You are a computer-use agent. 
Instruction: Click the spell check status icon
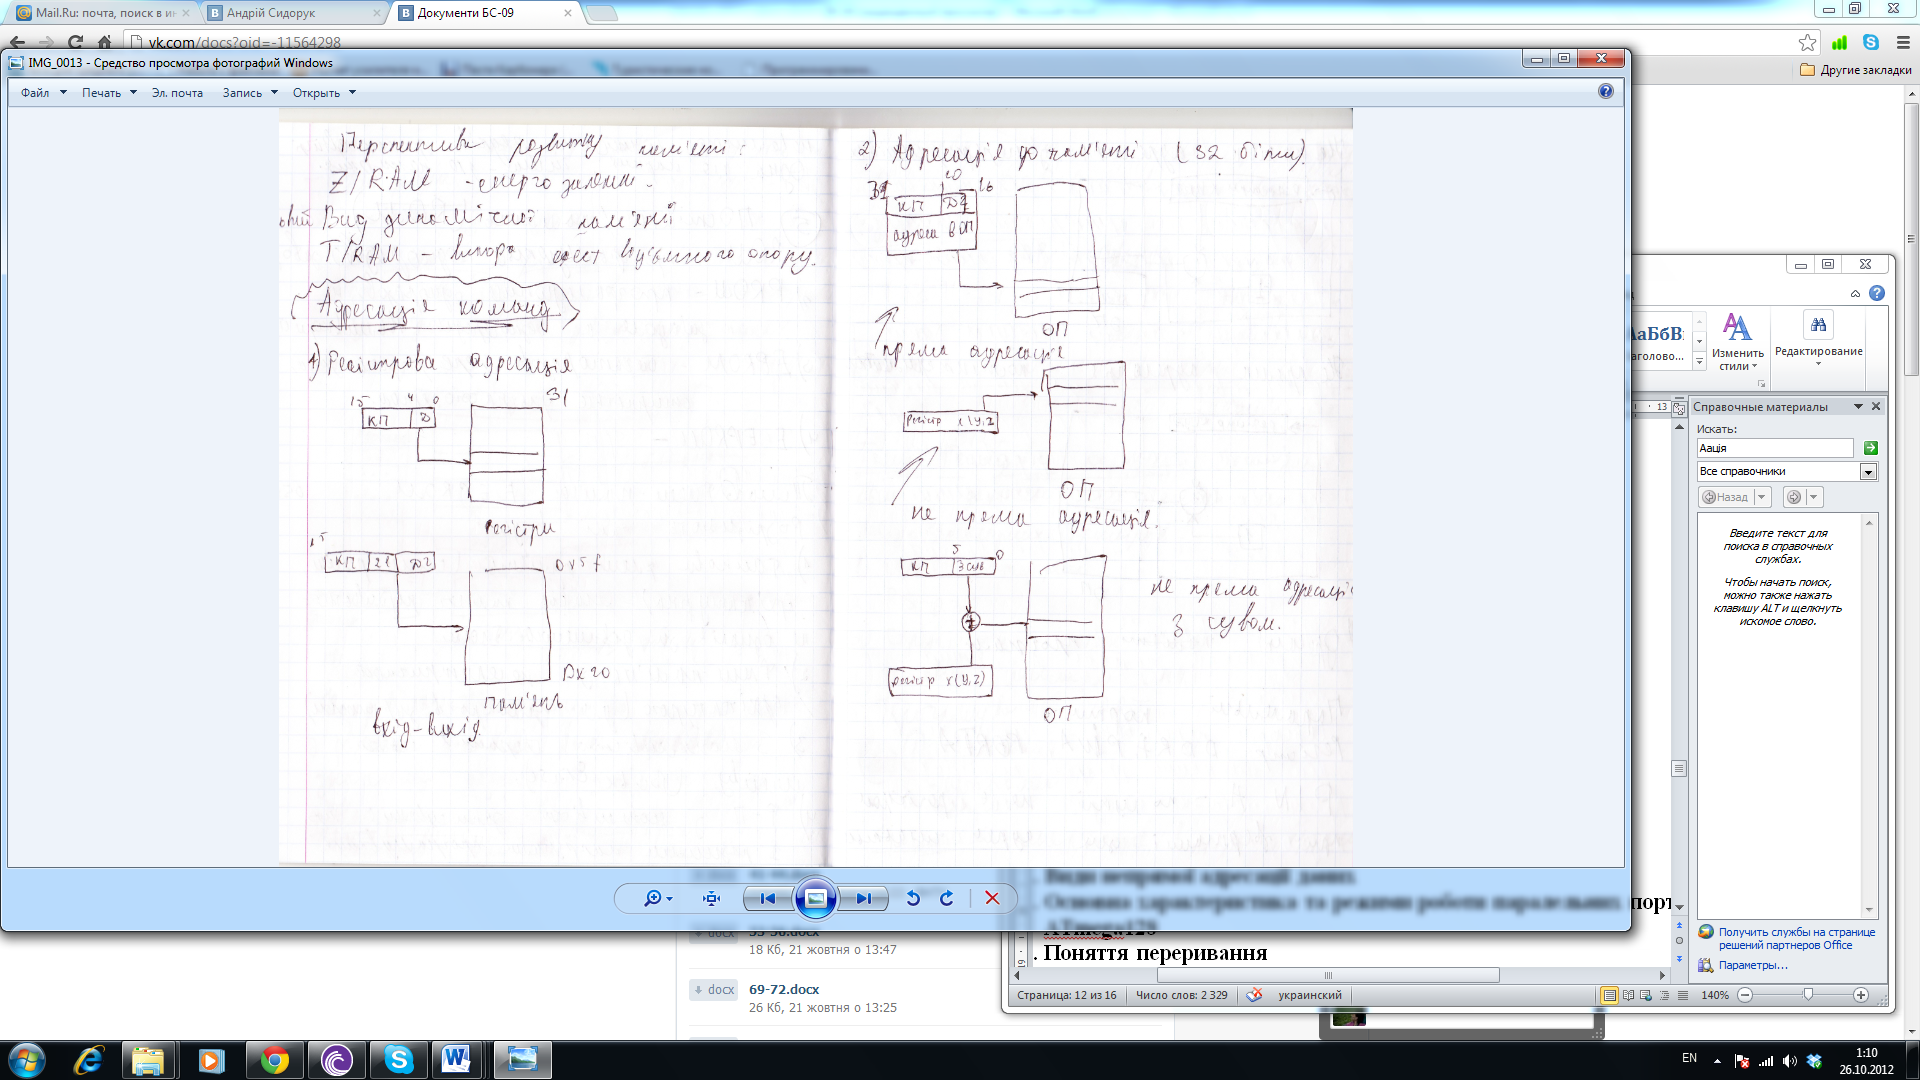pyautogui.click(x=1254, y=995)
